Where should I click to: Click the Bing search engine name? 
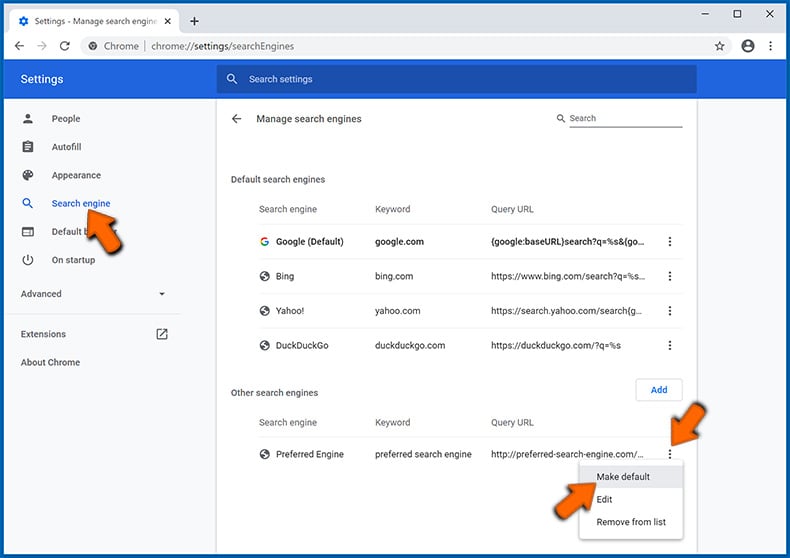(285, 276)
